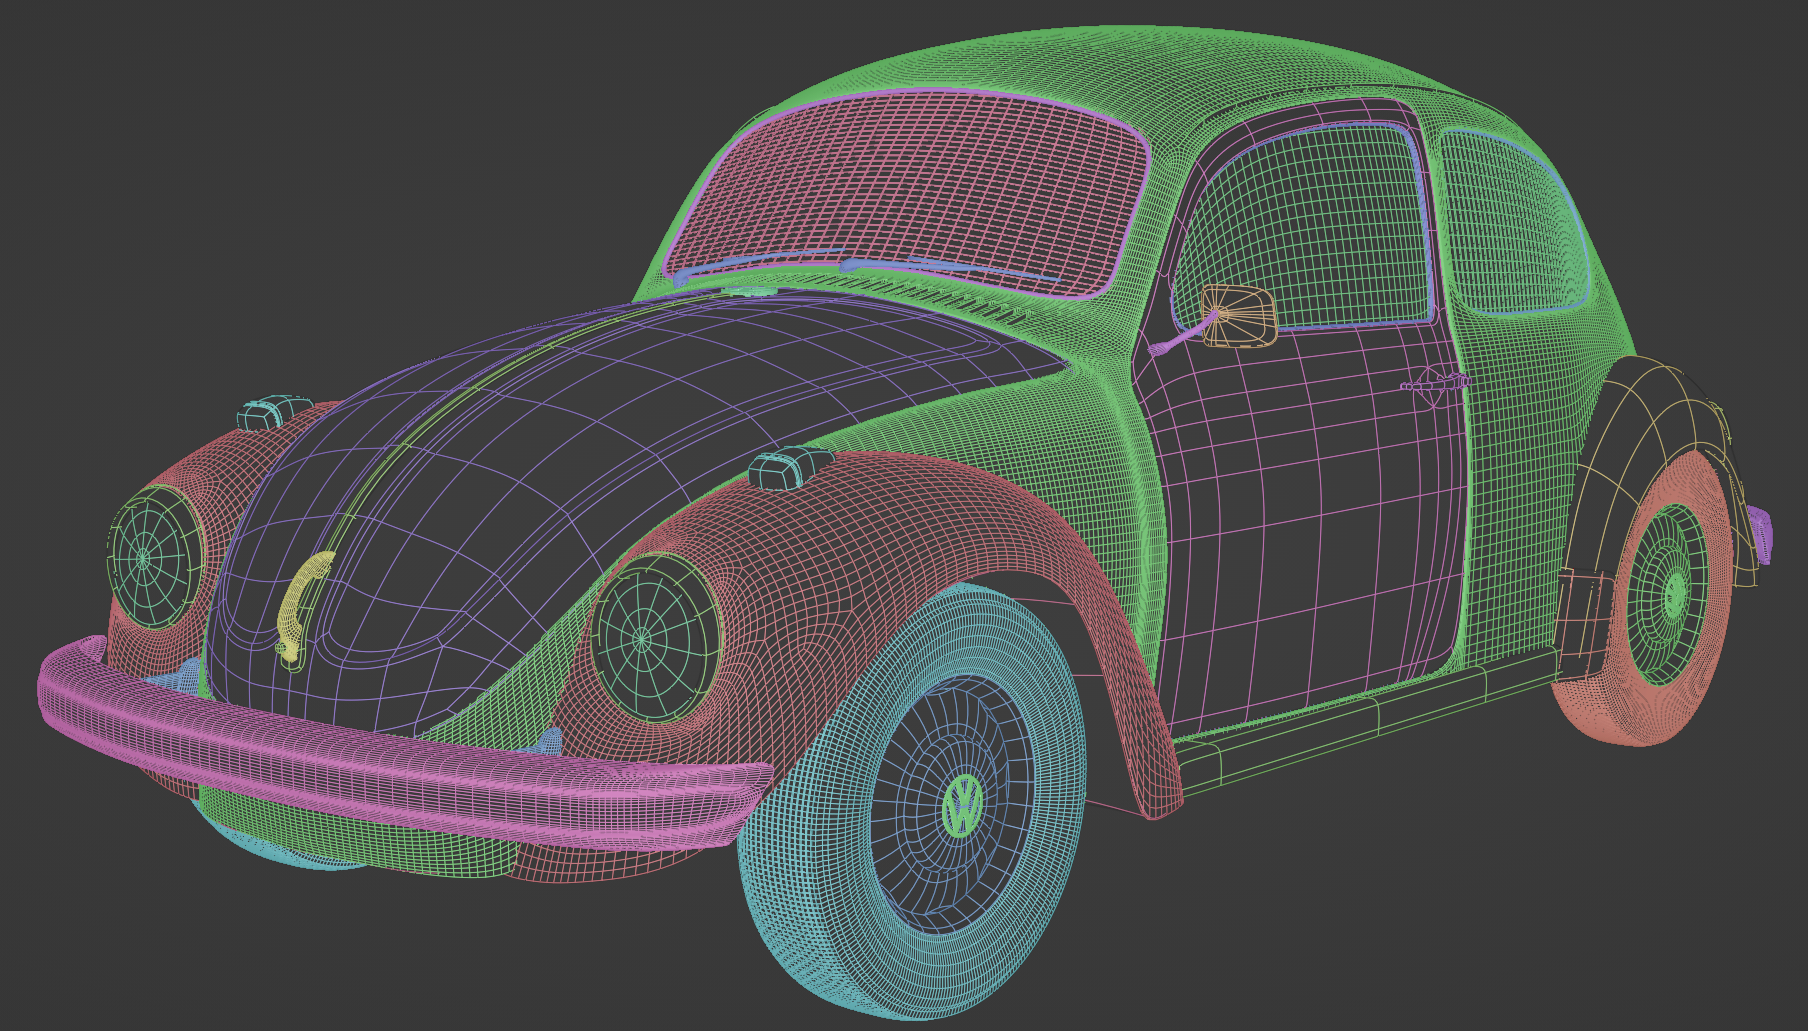Click the green VW emblem on the front wheel
The height and width of the screenshot is (1031, 1808).
click(963, 806)
